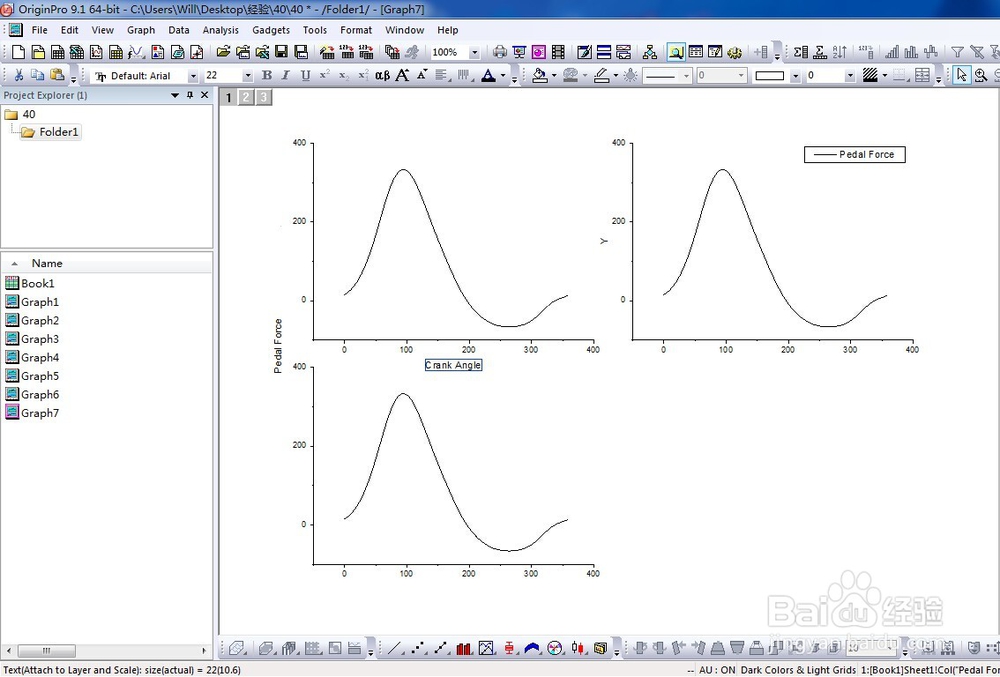The image size is (1000, 677).
Task: Activate the Zoom In tool
Action: pyautogui.click(x=981, y=75)
